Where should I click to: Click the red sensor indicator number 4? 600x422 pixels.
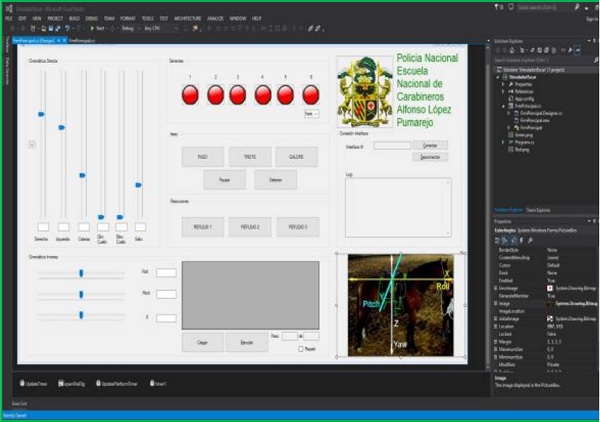(263, 95)
